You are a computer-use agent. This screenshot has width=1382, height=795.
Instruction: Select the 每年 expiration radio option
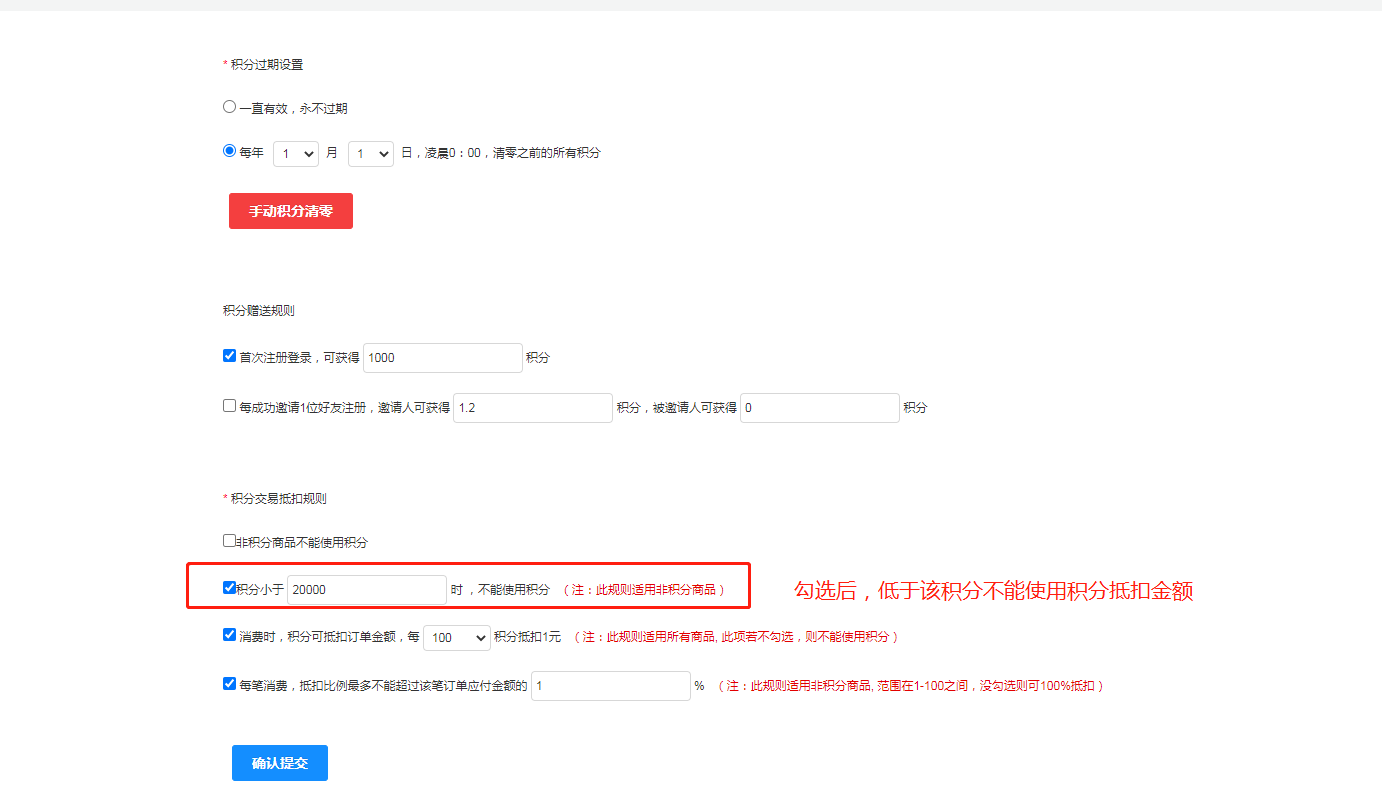coord(229,152)
